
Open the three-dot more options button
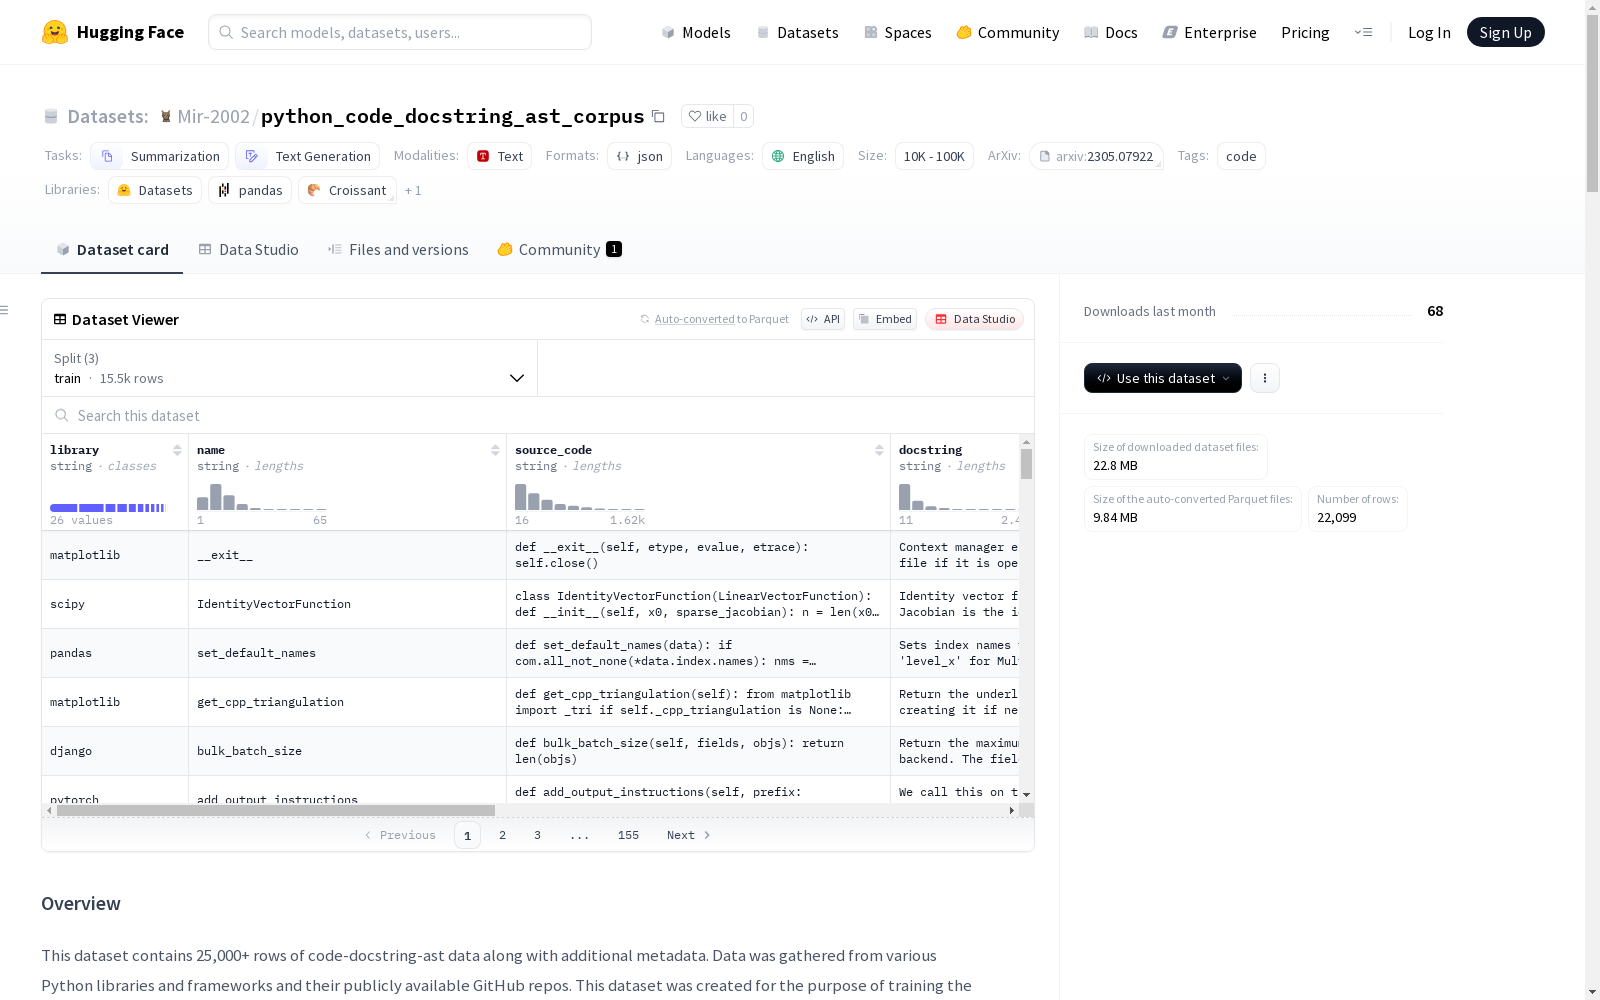1265,378
